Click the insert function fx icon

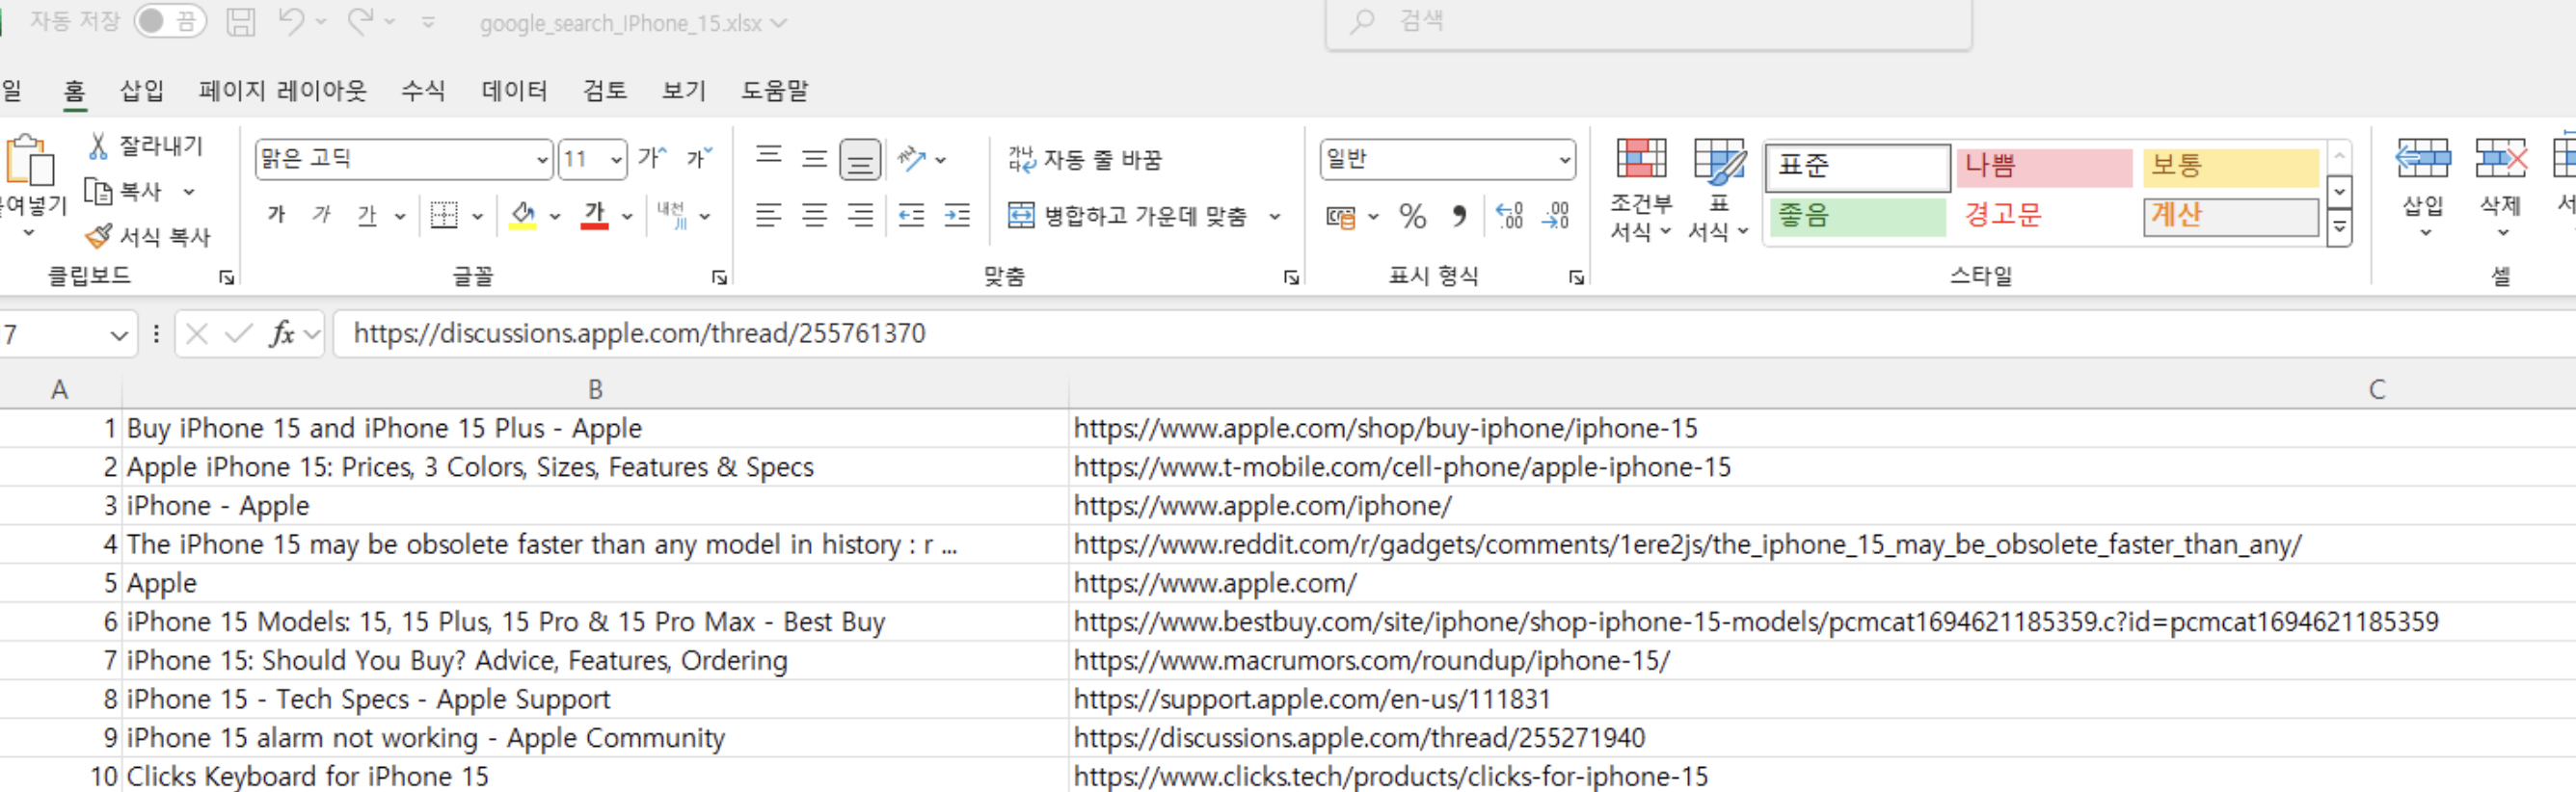(282, 334)
